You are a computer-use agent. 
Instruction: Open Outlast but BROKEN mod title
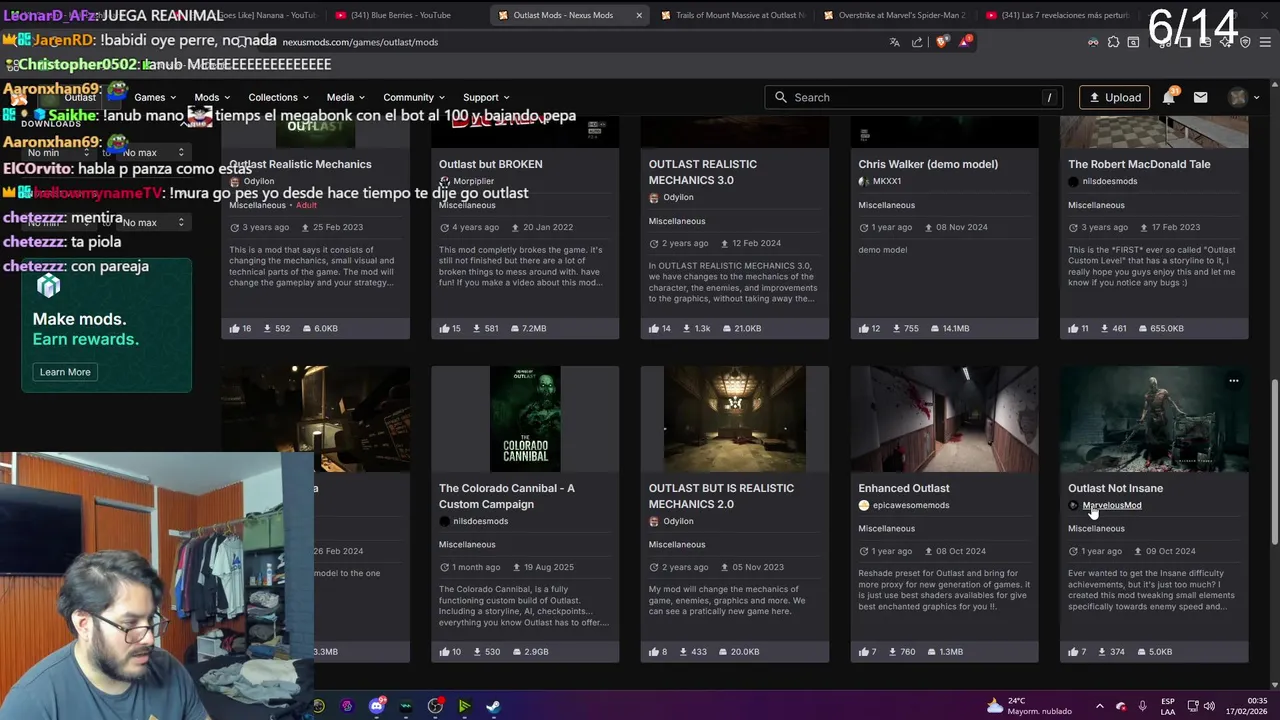click(491, 164)
